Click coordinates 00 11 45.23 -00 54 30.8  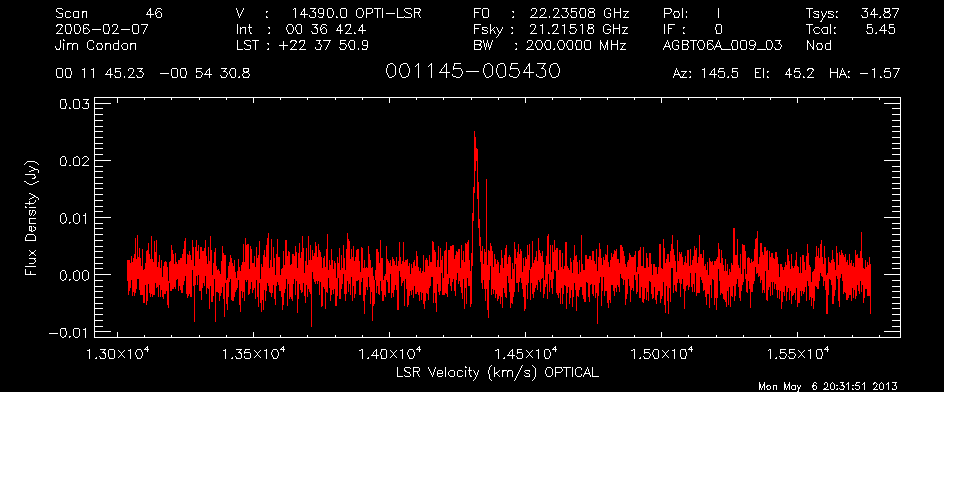tap(153, 74)
